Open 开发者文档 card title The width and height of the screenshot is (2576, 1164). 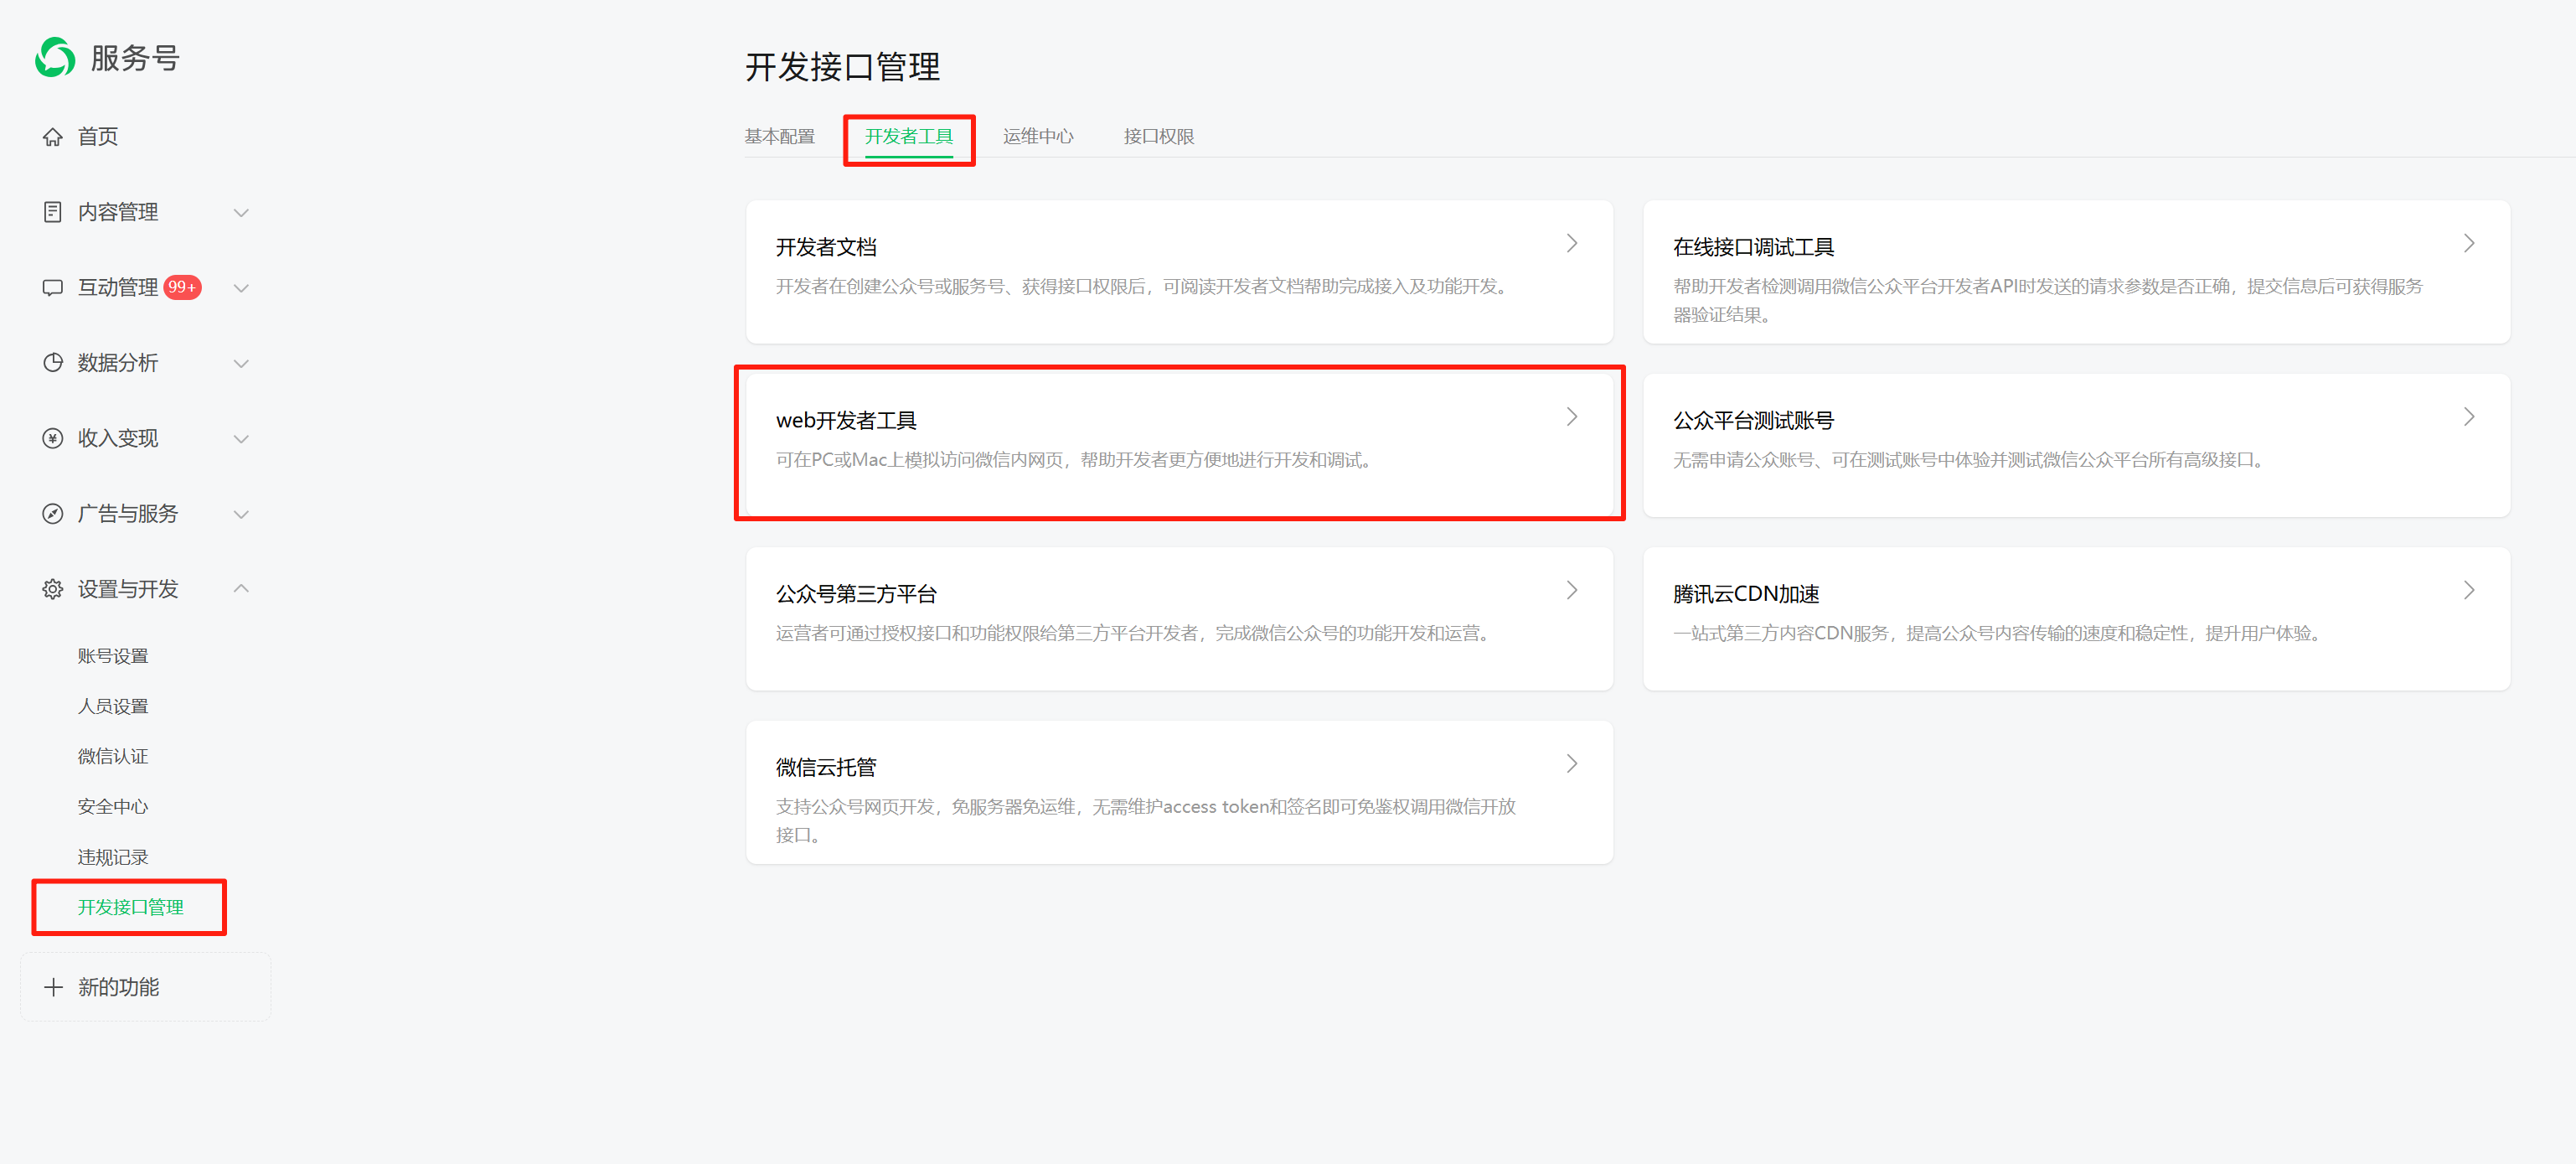coord(826,247)
